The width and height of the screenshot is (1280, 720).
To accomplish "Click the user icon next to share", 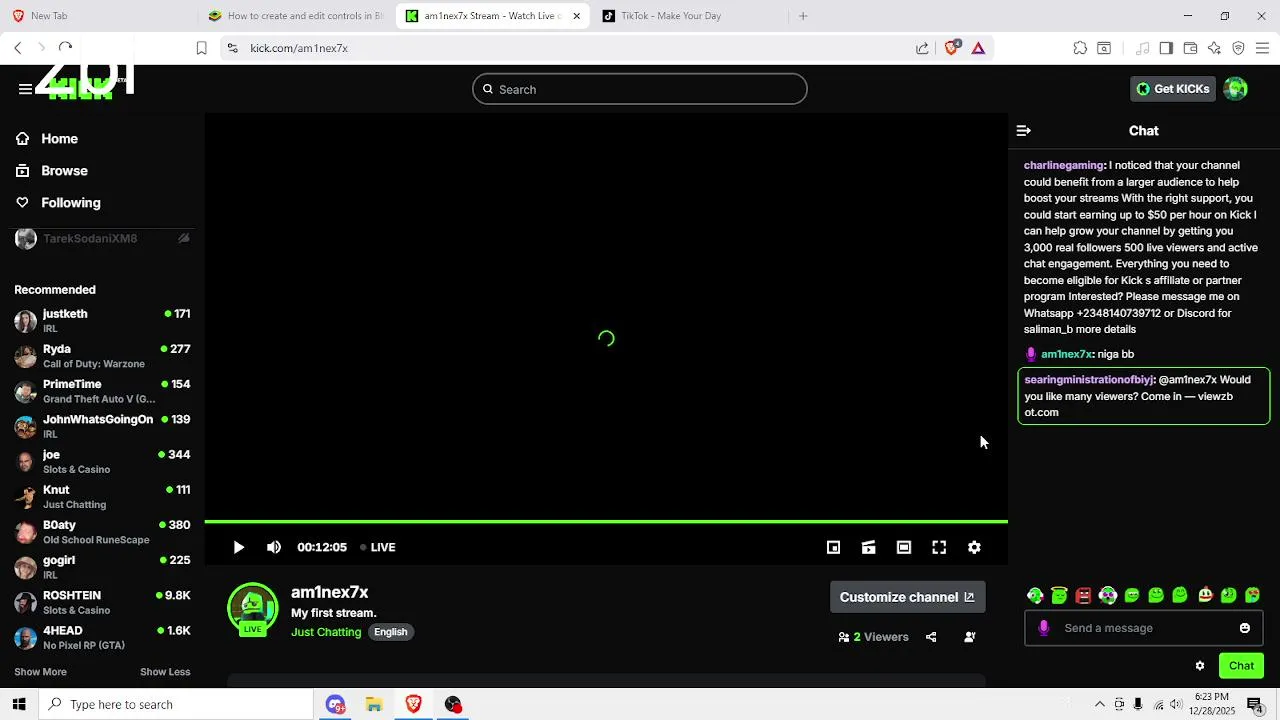I will 969,637.
